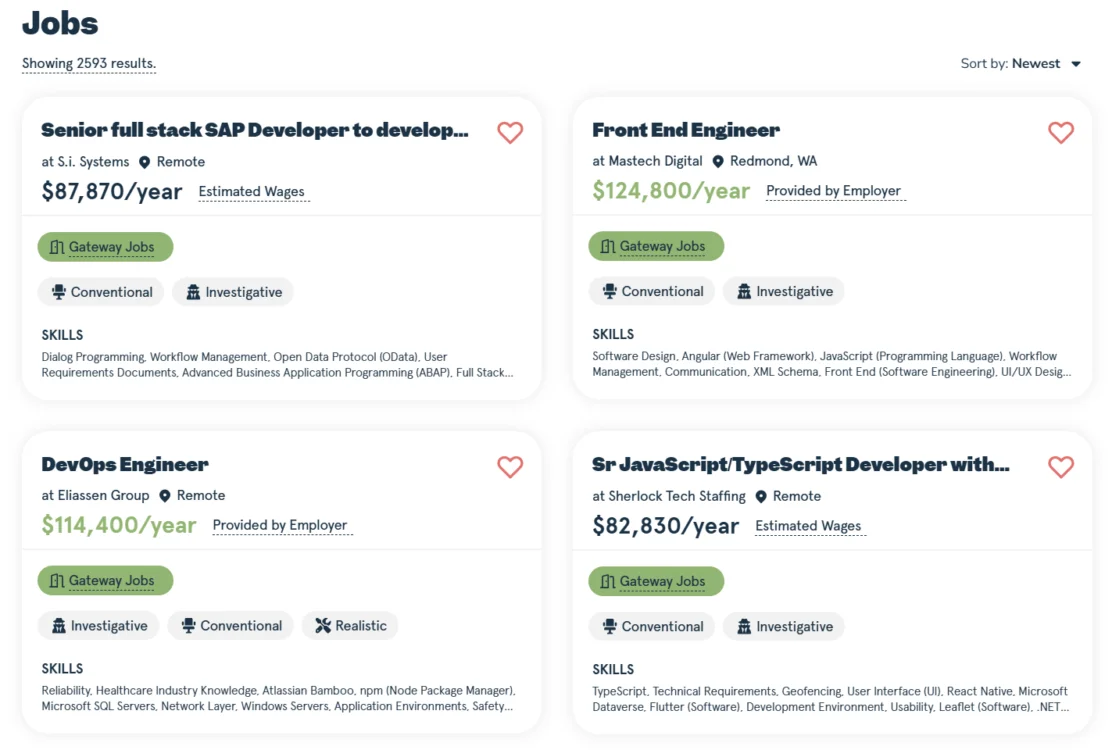Click Gateway Jobs badge on S.i. Systems card

(x=105, y=247)
